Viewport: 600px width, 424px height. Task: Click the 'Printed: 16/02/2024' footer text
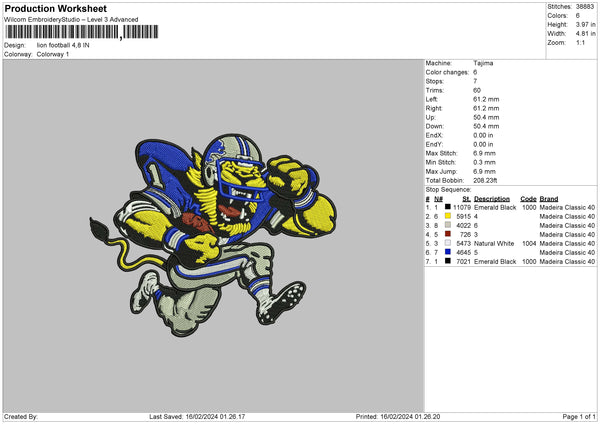(x=398, y=416)
